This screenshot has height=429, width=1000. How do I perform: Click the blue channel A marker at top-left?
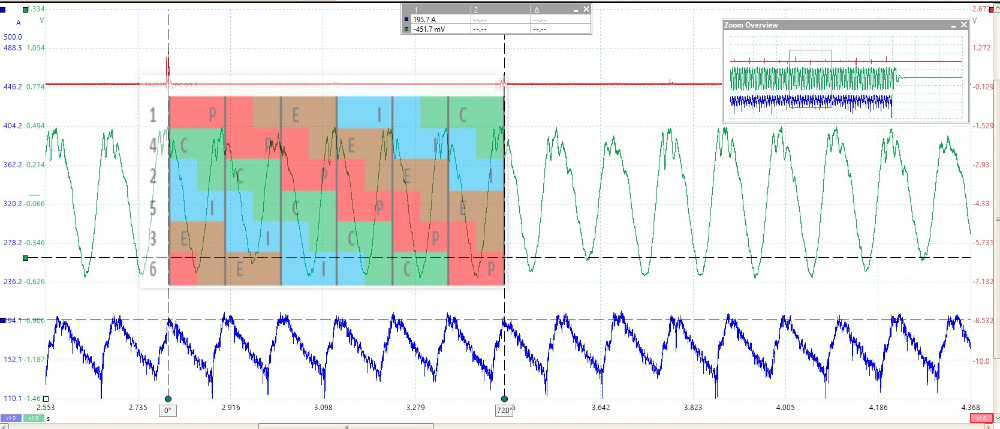5,10
